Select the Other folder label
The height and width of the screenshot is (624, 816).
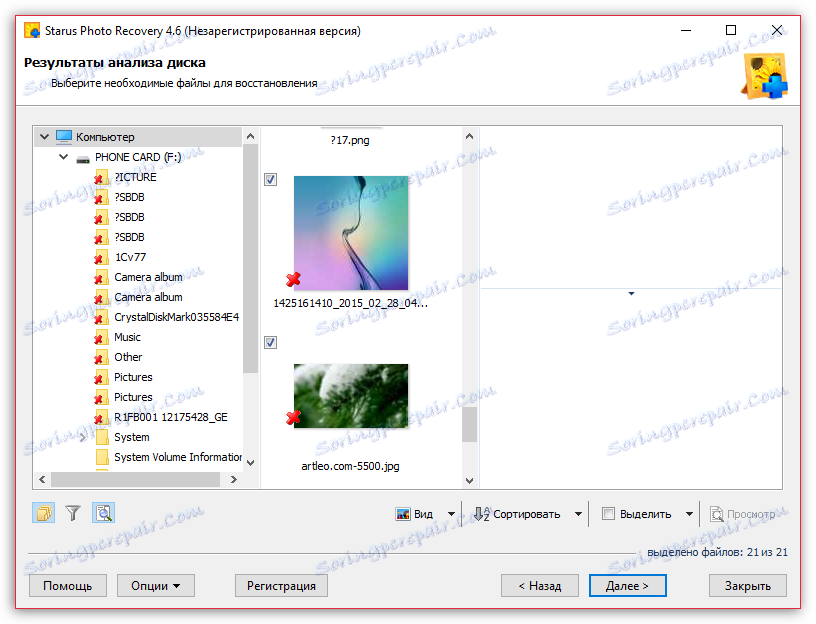pos(128,357)
